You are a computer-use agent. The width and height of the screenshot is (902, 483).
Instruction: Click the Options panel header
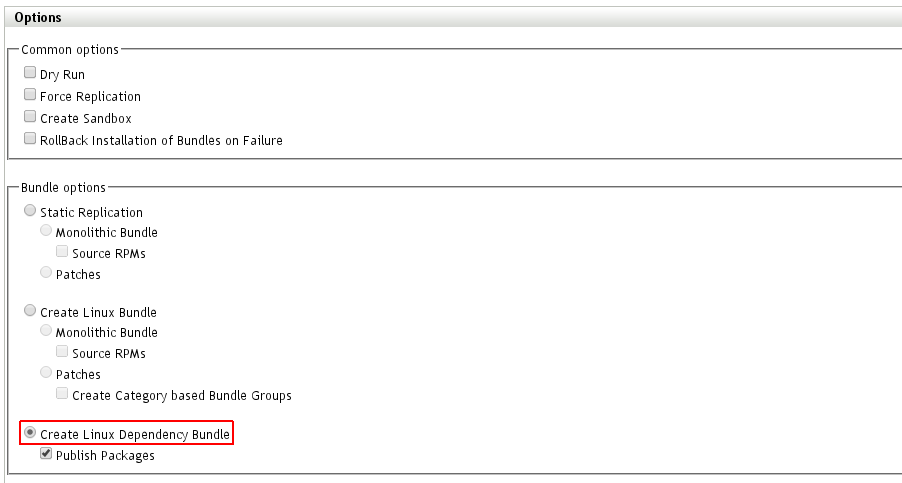pos(38,18)
